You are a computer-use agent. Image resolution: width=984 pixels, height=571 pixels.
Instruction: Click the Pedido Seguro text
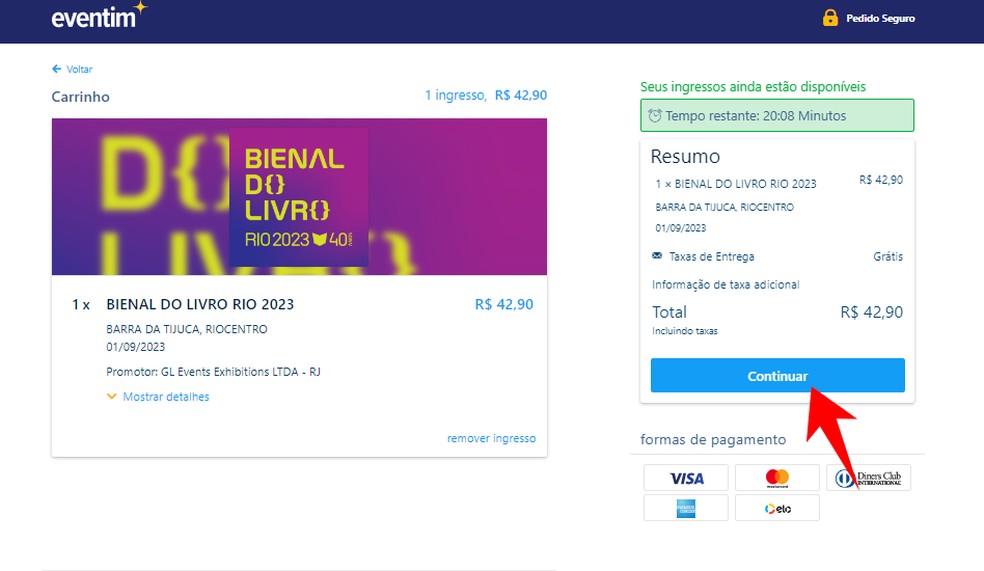click(880, 18)
